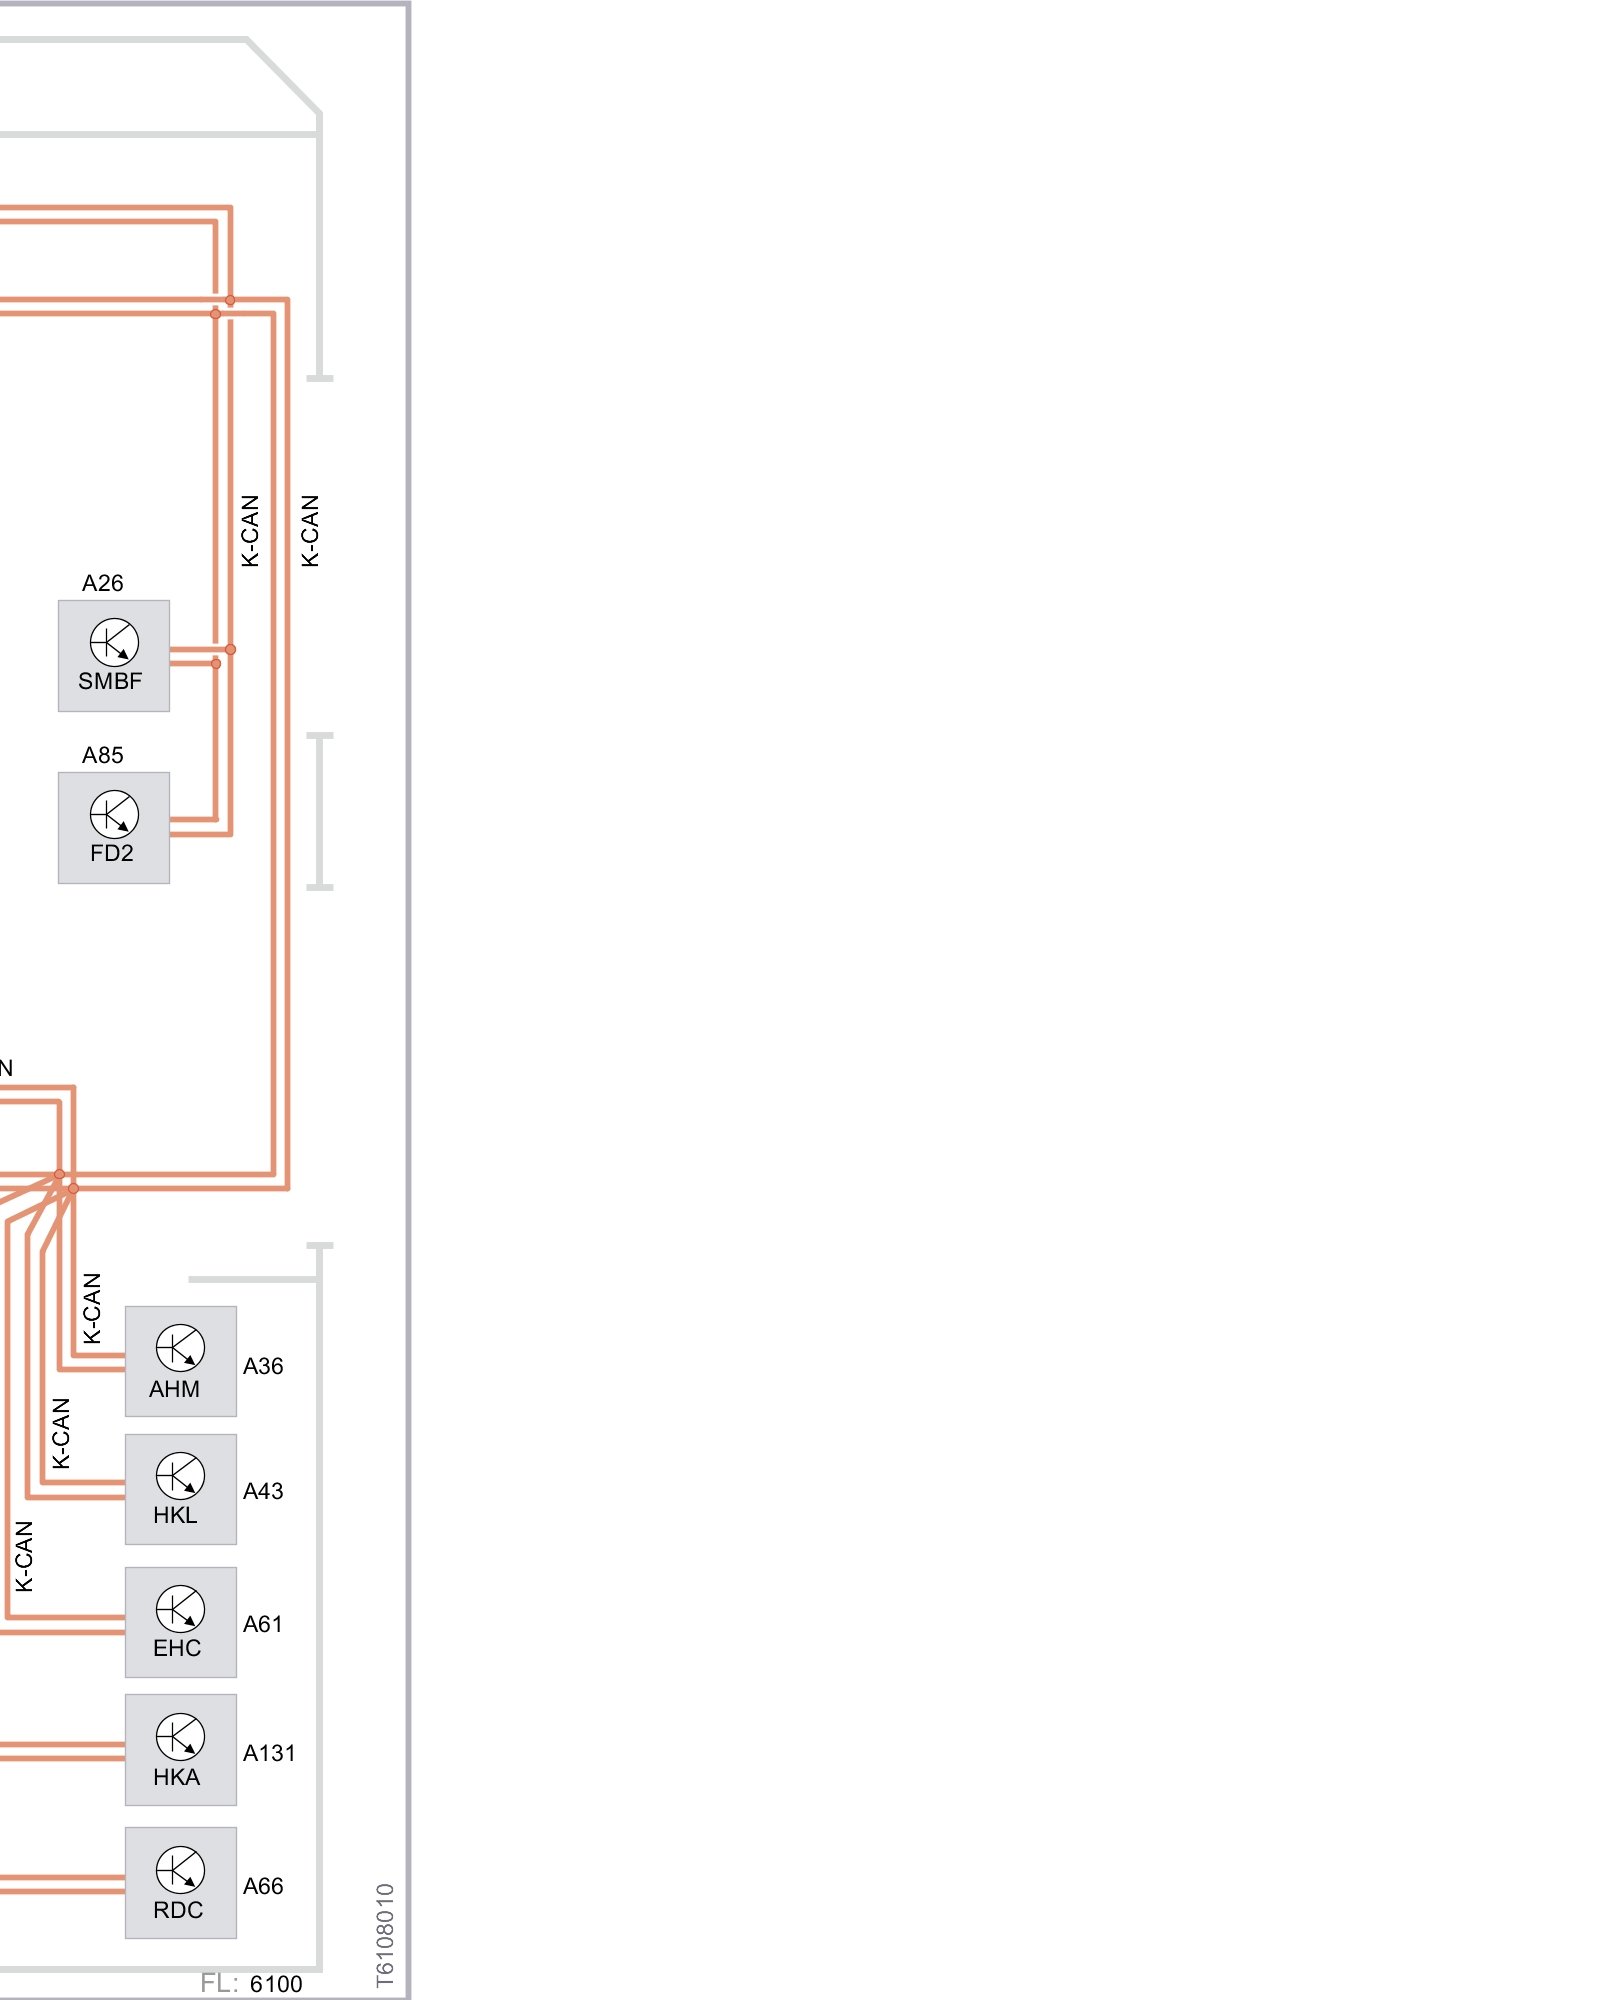
Task: Select the rightmost vertical K-CAN label
Action: [x=310, y=530]
